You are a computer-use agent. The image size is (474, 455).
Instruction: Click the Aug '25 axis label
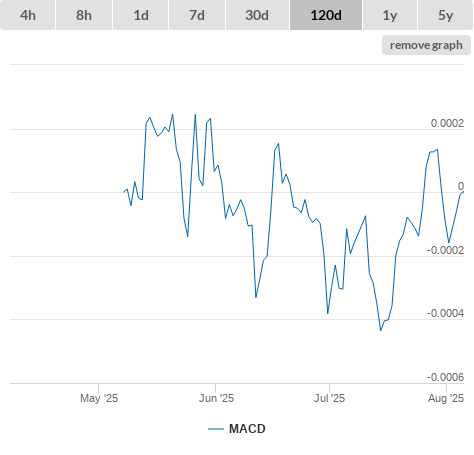pos(446,398)
